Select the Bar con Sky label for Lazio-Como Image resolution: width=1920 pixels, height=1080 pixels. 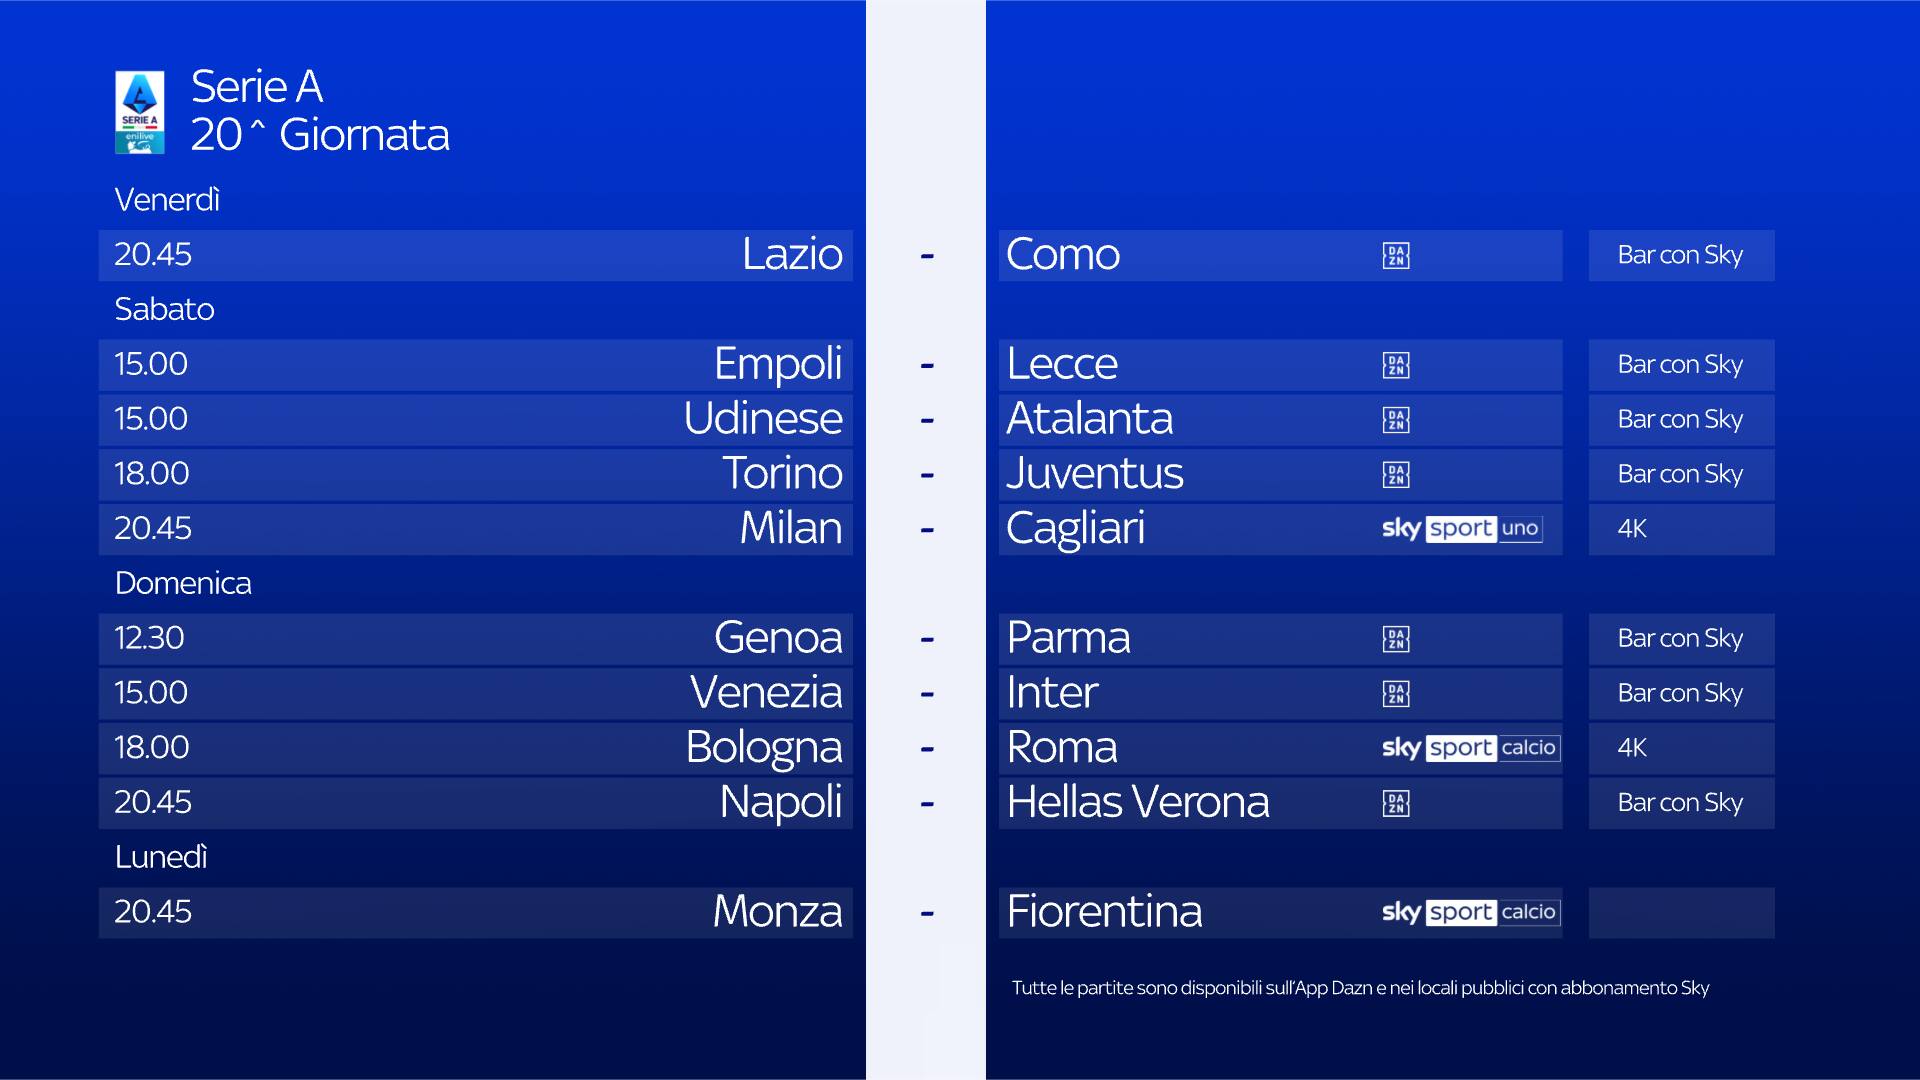point(1680,256)
